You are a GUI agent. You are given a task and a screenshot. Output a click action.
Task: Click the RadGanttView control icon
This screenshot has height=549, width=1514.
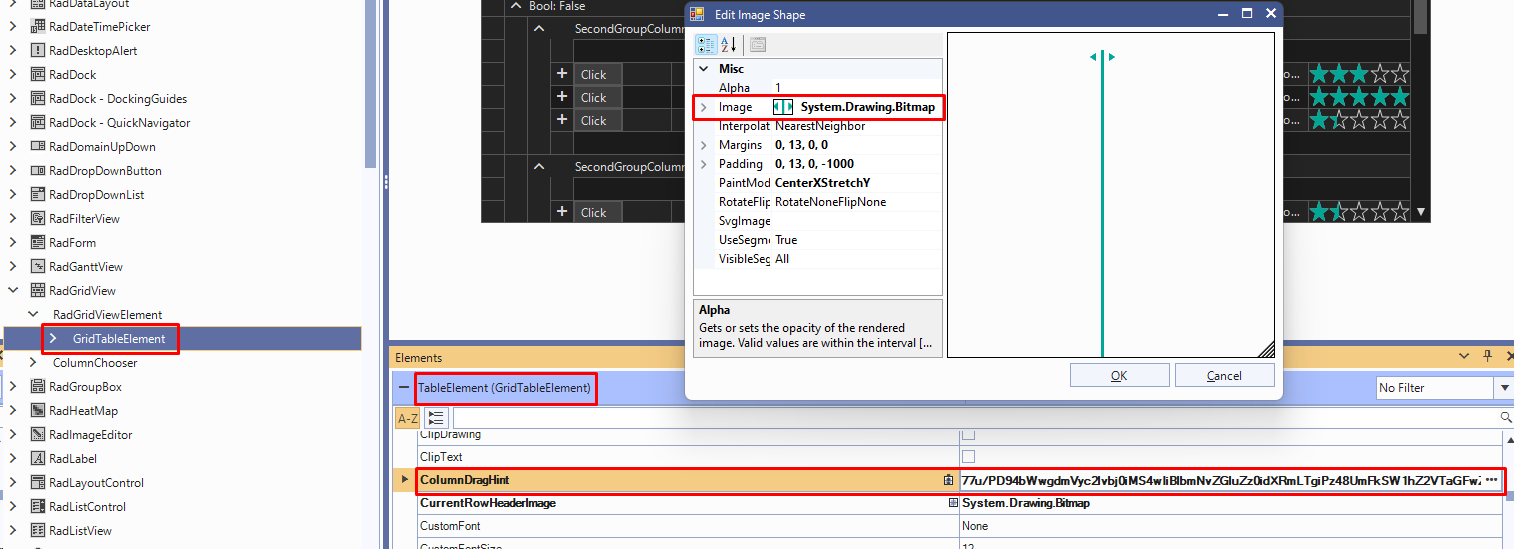[x=38, y=267]
